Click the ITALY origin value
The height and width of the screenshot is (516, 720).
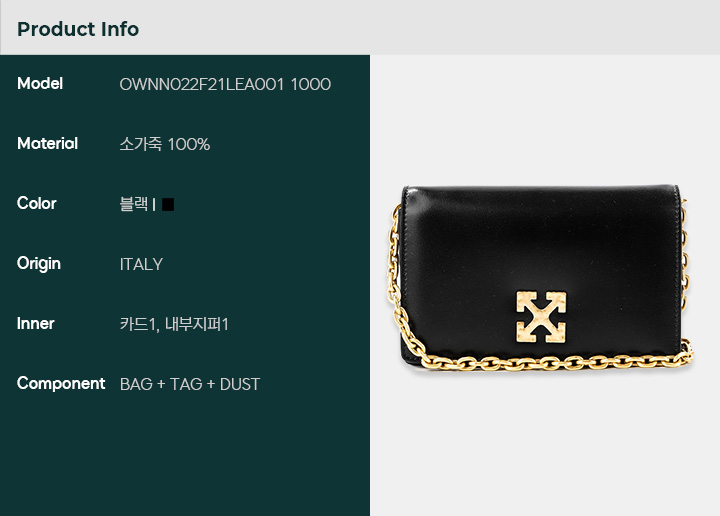(x=141, y=264)
